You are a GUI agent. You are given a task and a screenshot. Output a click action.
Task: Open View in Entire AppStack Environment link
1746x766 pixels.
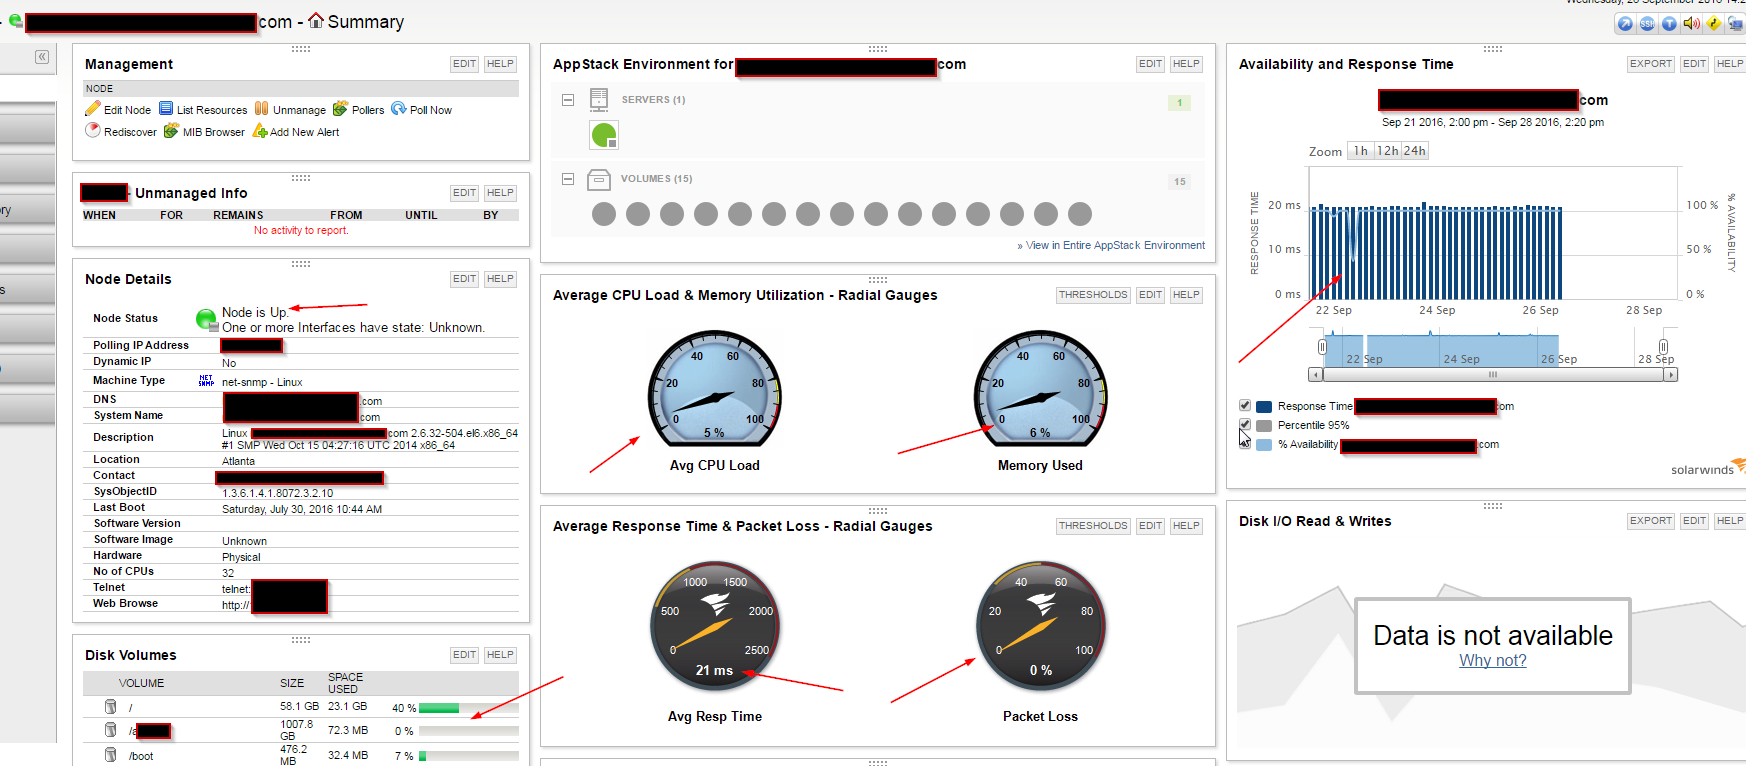tap(1111, 245)
